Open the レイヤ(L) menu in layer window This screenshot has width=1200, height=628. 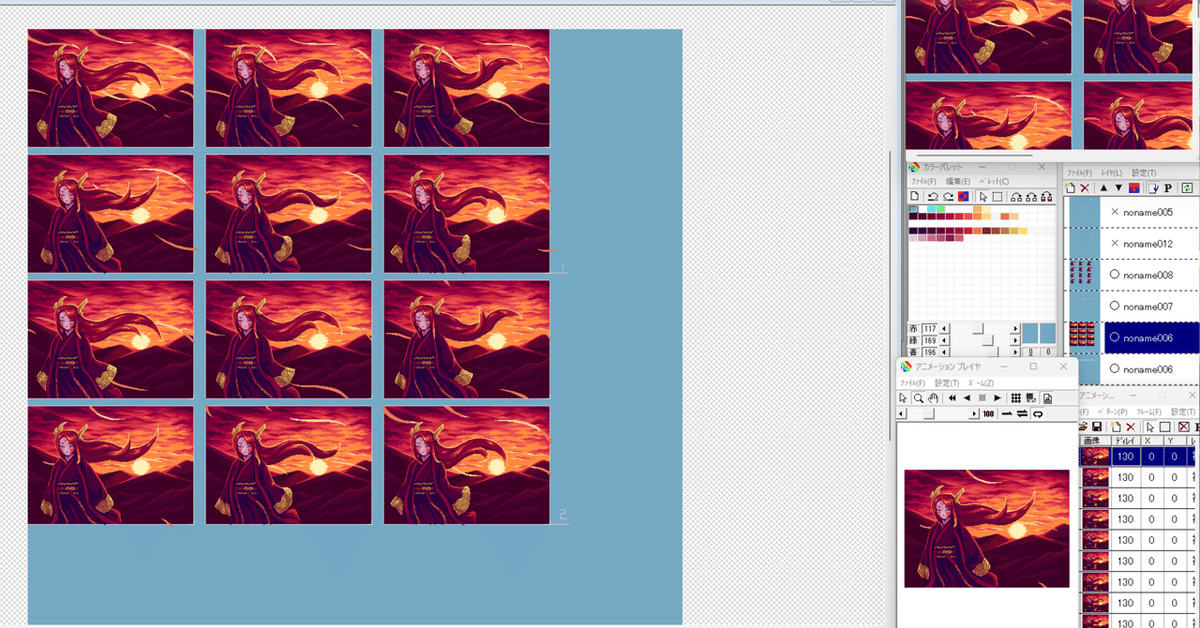(1111, 173)
